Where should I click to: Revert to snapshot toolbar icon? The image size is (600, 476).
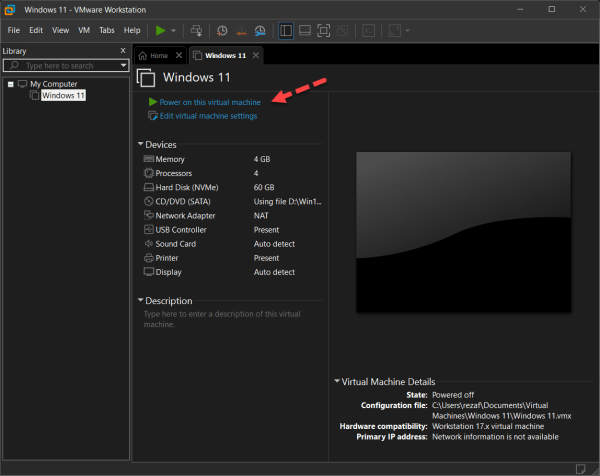241,31
